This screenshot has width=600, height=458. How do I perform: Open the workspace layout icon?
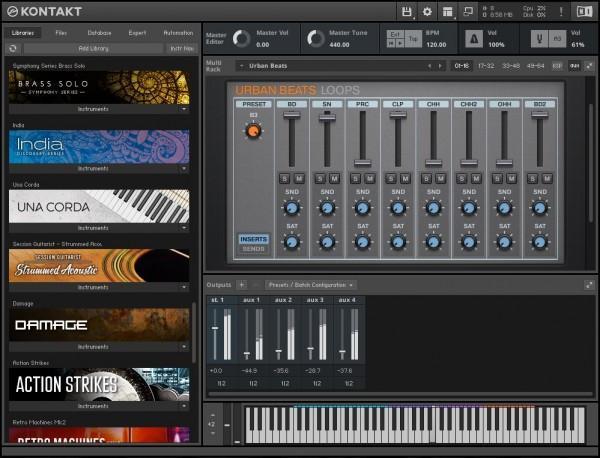(x=447, y=11)
